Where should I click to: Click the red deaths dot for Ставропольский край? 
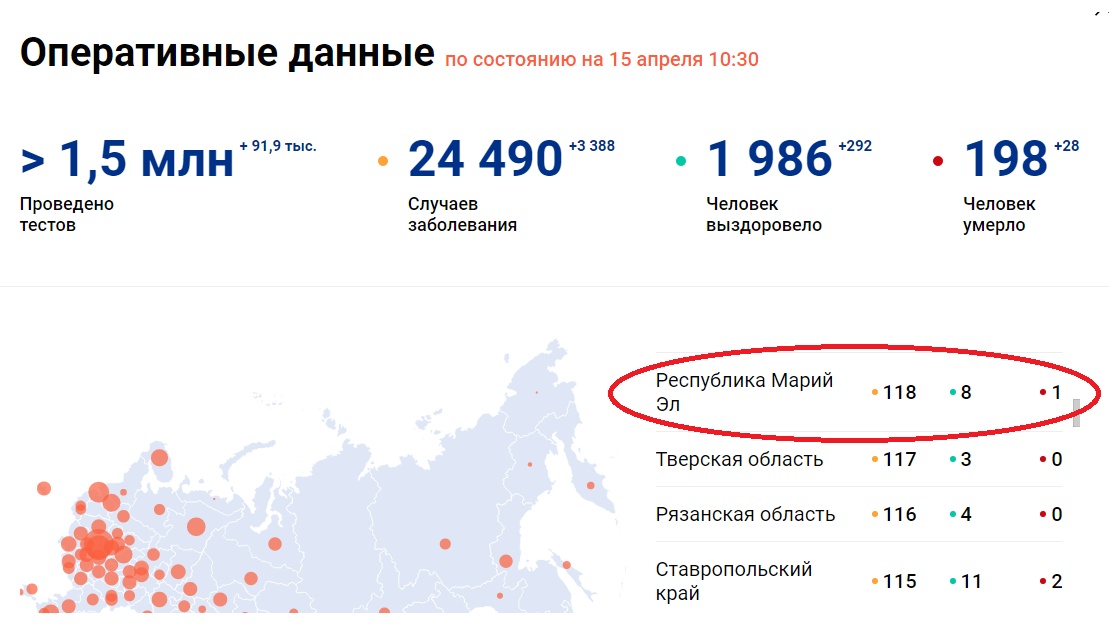[x=1044, y=580]
